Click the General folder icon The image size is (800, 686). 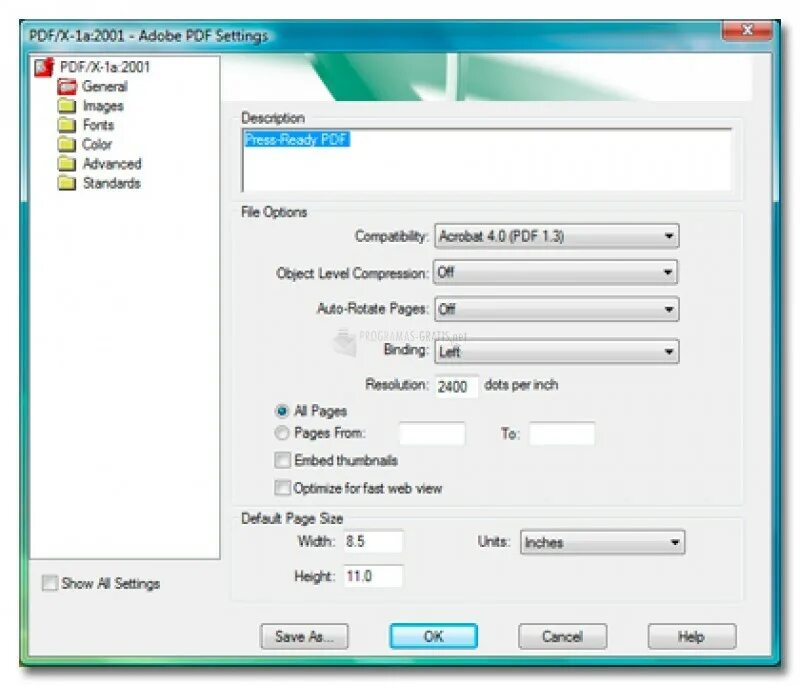click(x=67, y=87)
